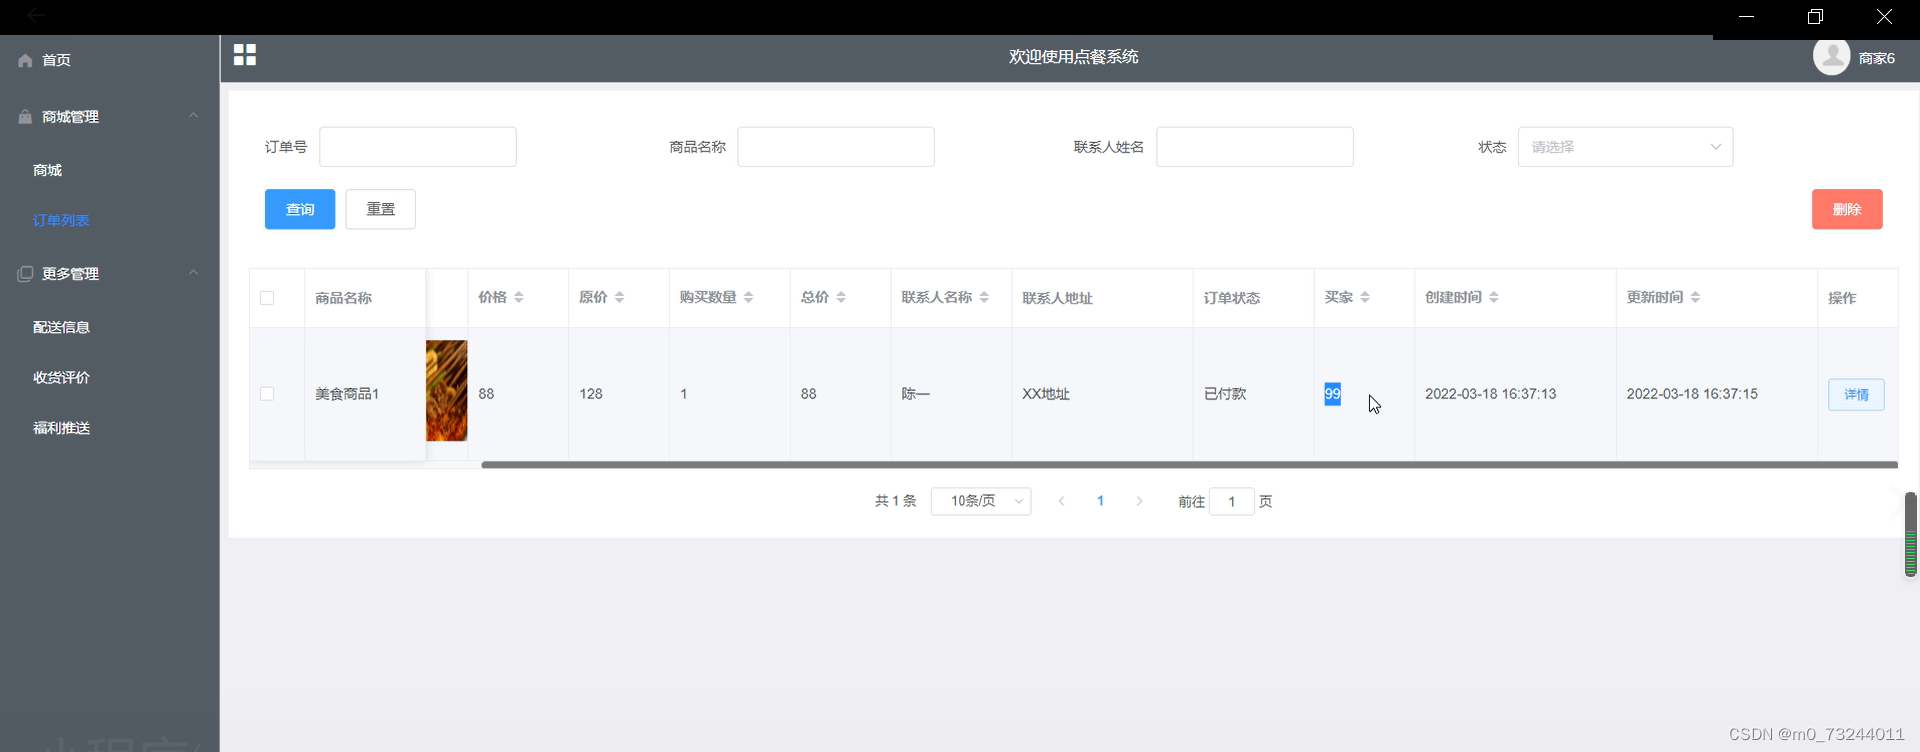1920x752 pixels.
Task: Sort by 买家 column arrows
Action: coord(1365,298)
